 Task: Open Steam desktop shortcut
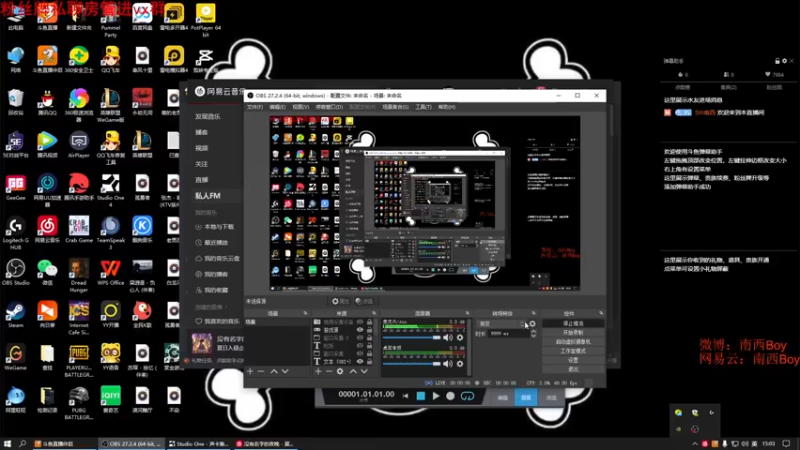[15, 314]
